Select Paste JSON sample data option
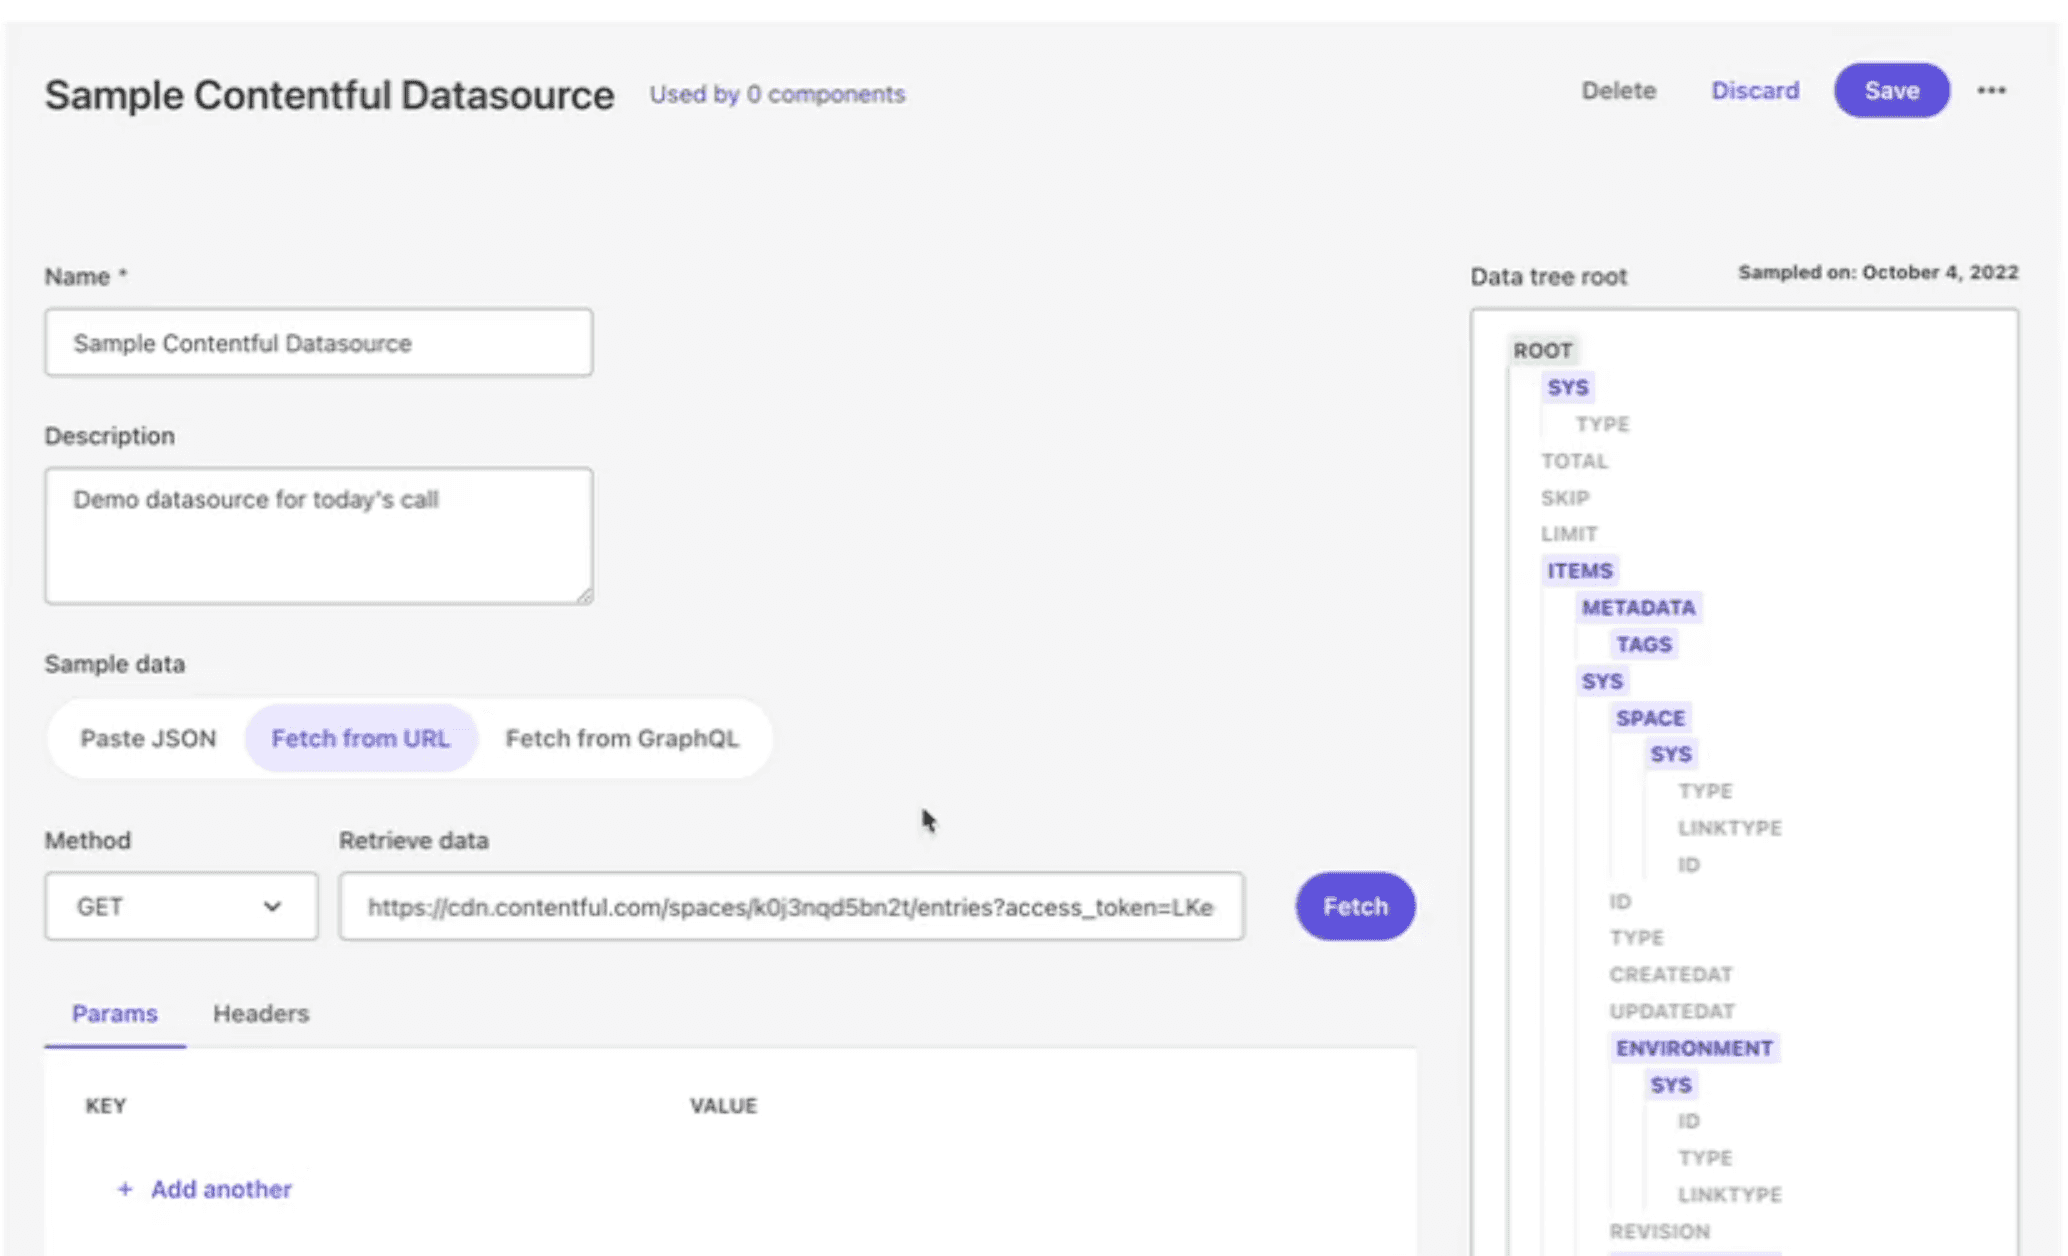The image size is (2068, 1256). pyautogui.click(x=148, y=738)
